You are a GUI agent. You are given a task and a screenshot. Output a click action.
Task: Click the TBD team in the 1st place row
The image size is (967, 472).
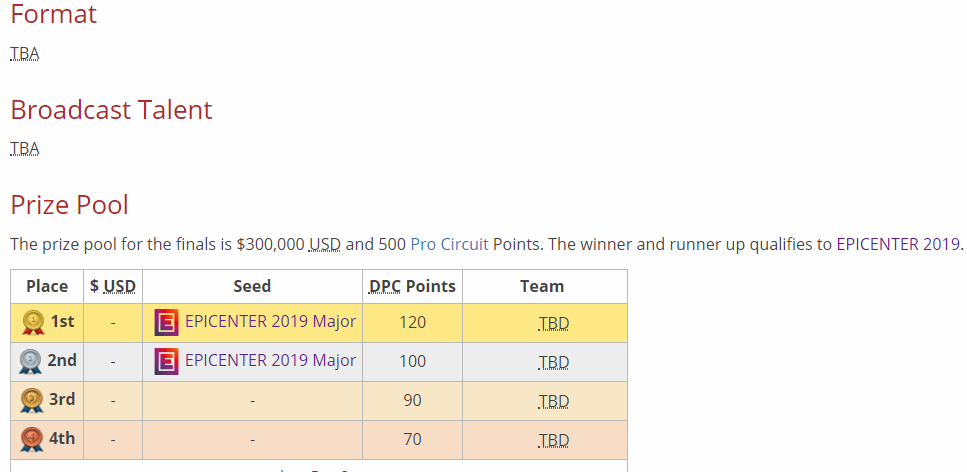coord(553,323)
